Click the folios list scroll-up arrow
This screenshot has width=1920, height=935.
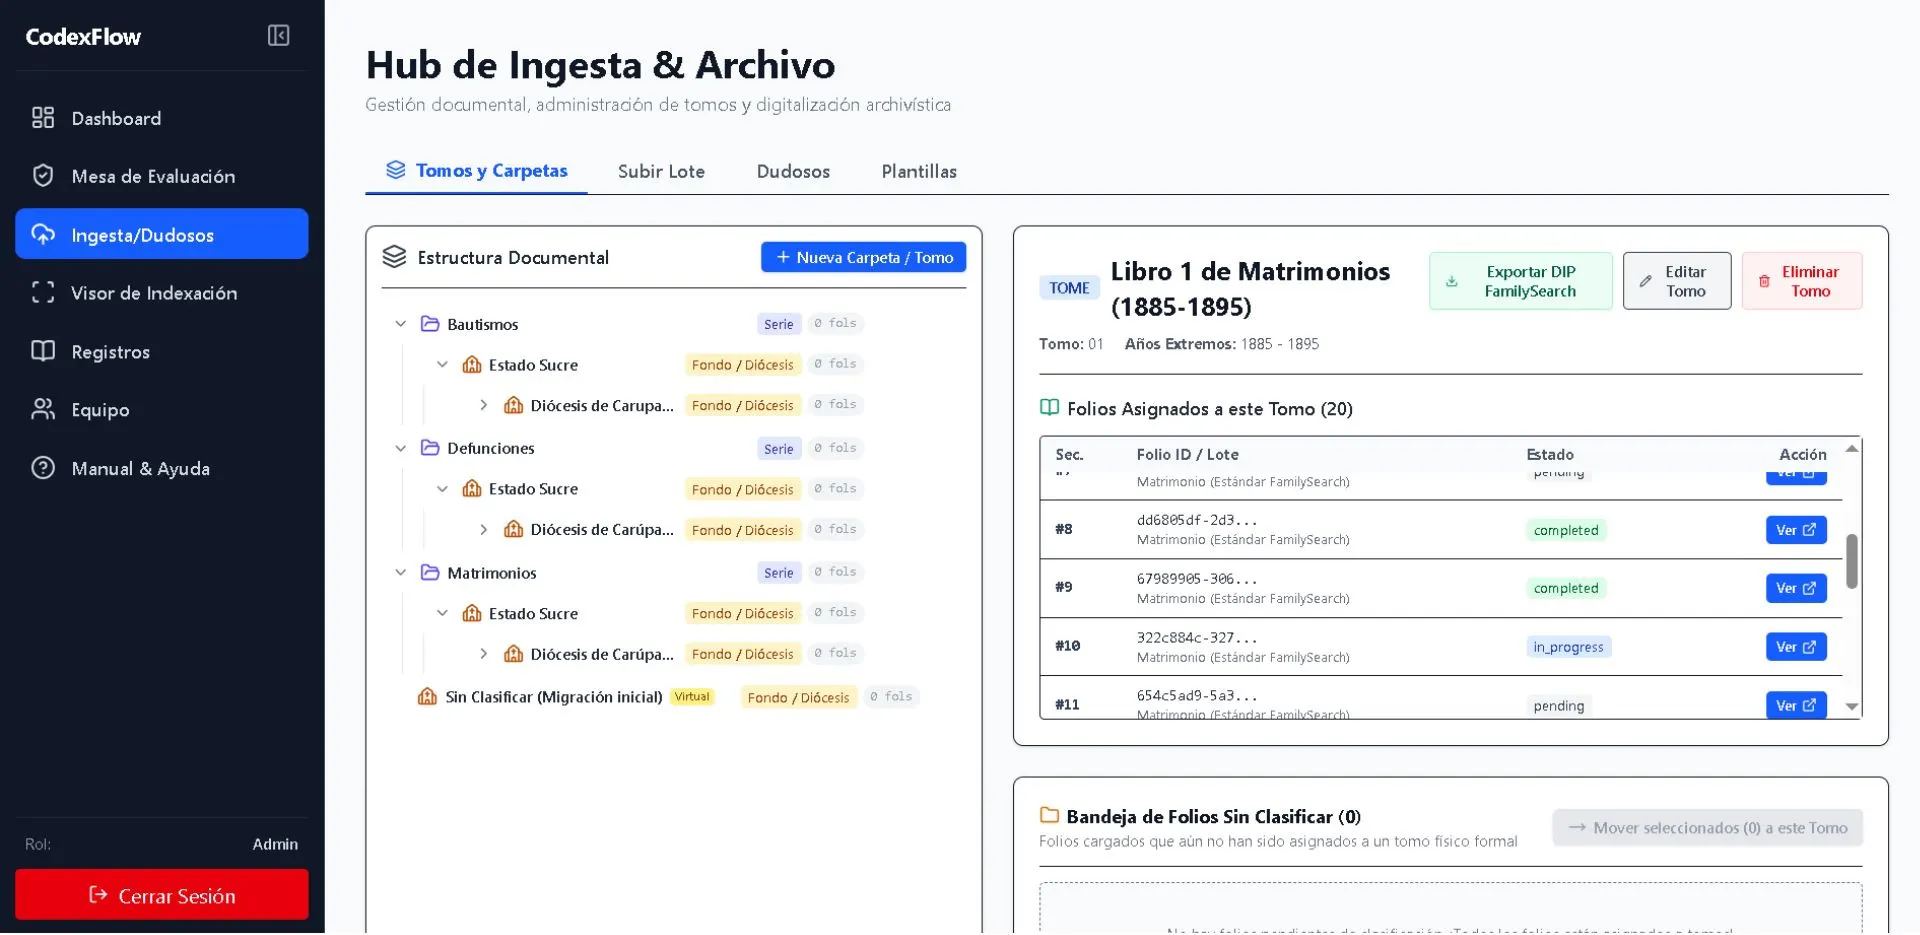pos(1851,449)
